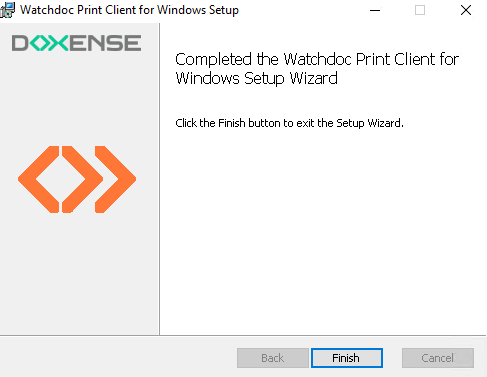Click the middle orange right-pointing chevron
This screenshot has height=377, width=487.
(x=82, y=179)
